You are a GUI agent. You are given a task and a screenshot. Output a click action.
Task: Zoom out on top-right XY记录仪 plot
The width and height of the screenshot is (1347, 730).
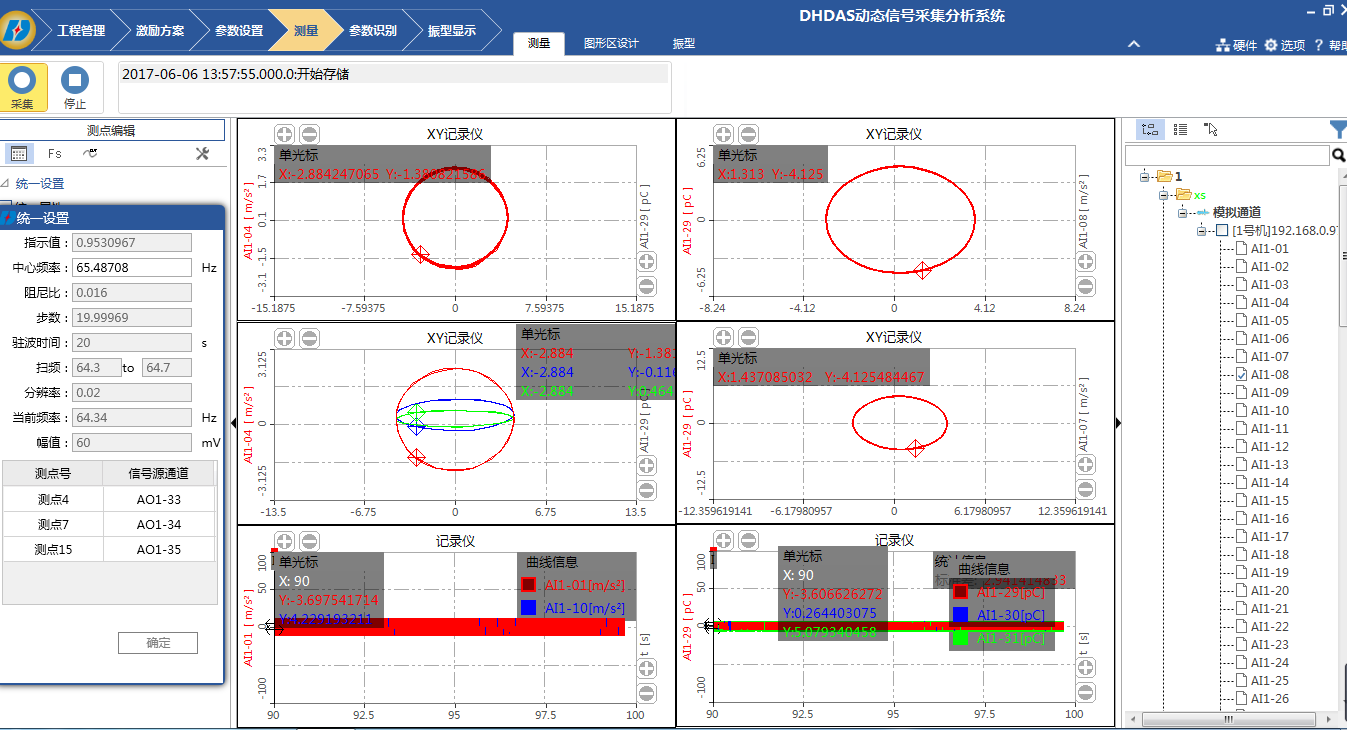pos(748,134)
